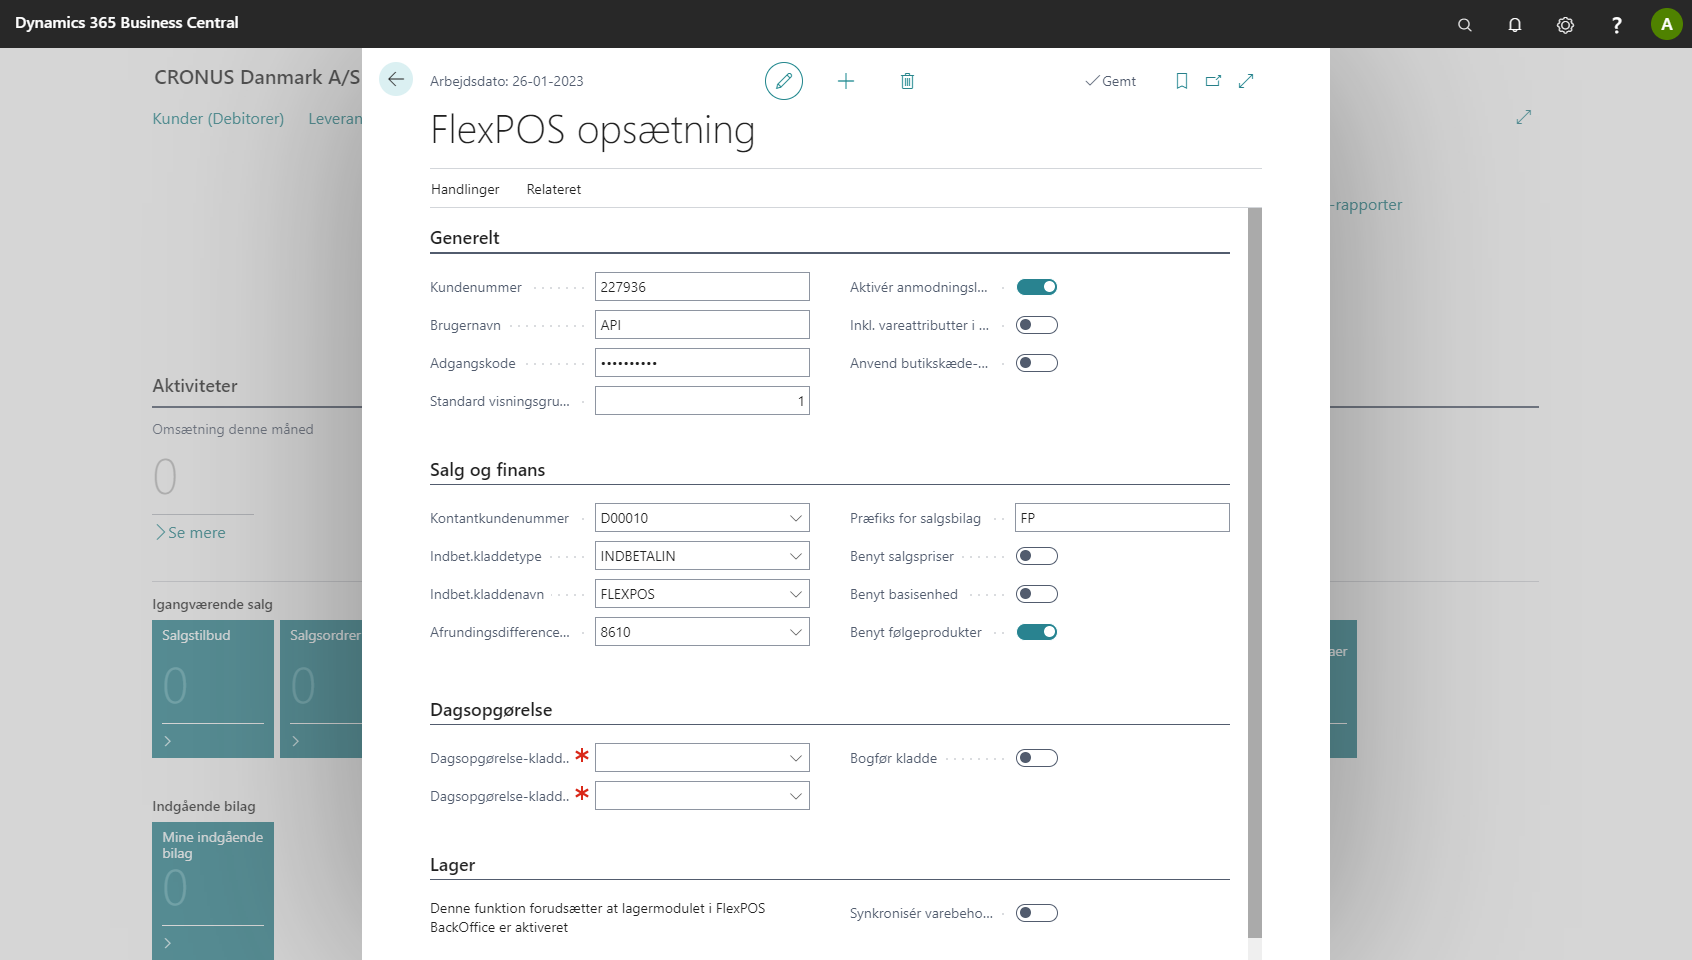Click Adgangskode password field
Image resolution: width=1692 pixels, height=960 pixels.
pos(702,363)
